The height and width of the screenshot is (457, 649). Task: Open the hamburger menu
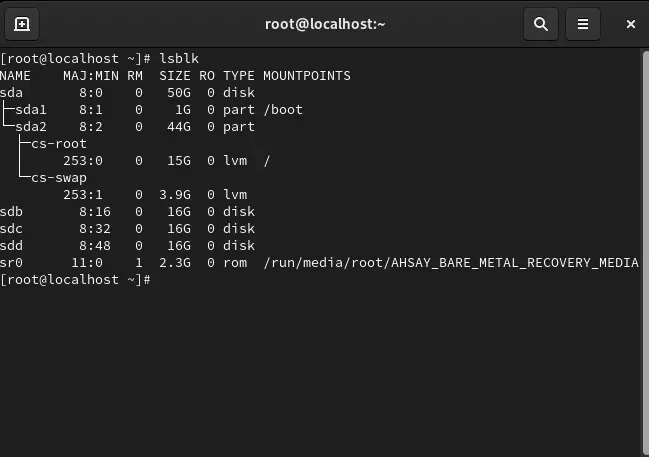coord(583,23)
